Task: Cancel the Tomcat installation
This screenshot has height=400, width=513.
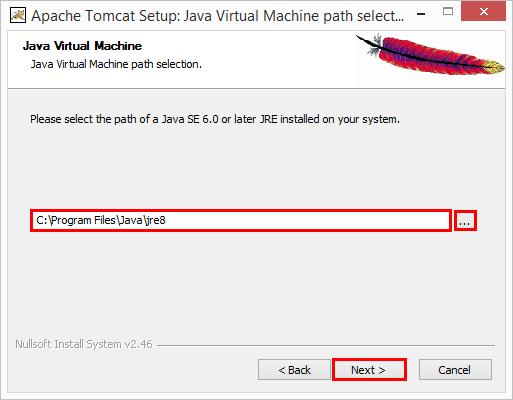Action: 455,370
